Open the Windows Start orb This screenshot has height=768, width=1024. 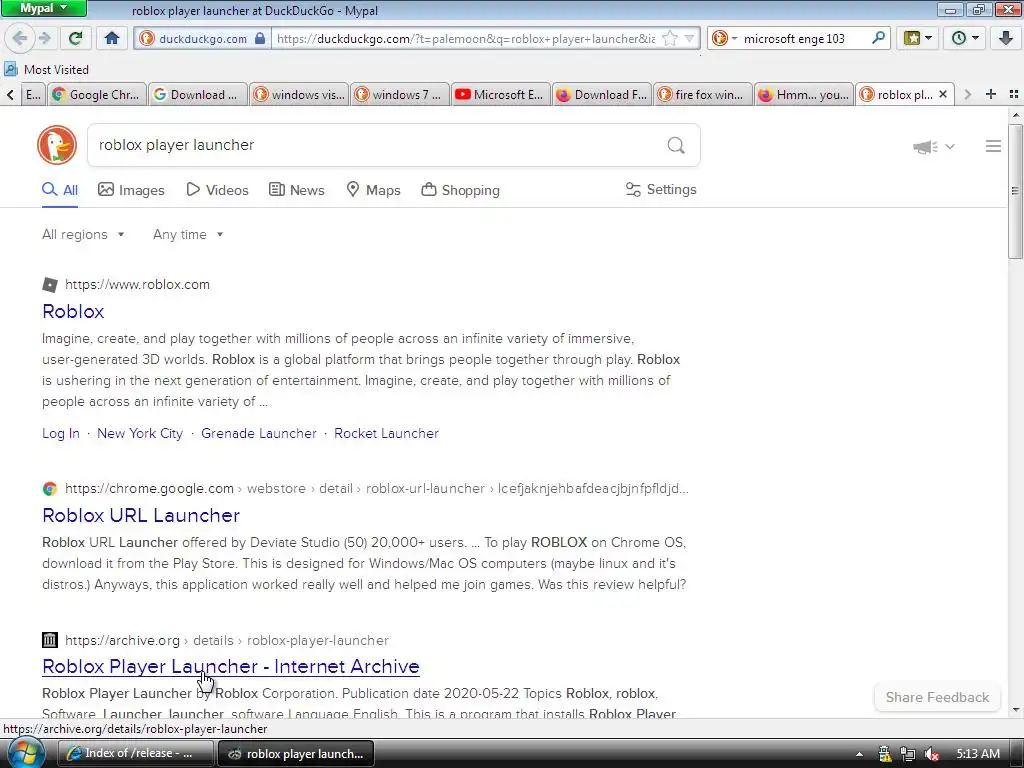click(24, 753)
